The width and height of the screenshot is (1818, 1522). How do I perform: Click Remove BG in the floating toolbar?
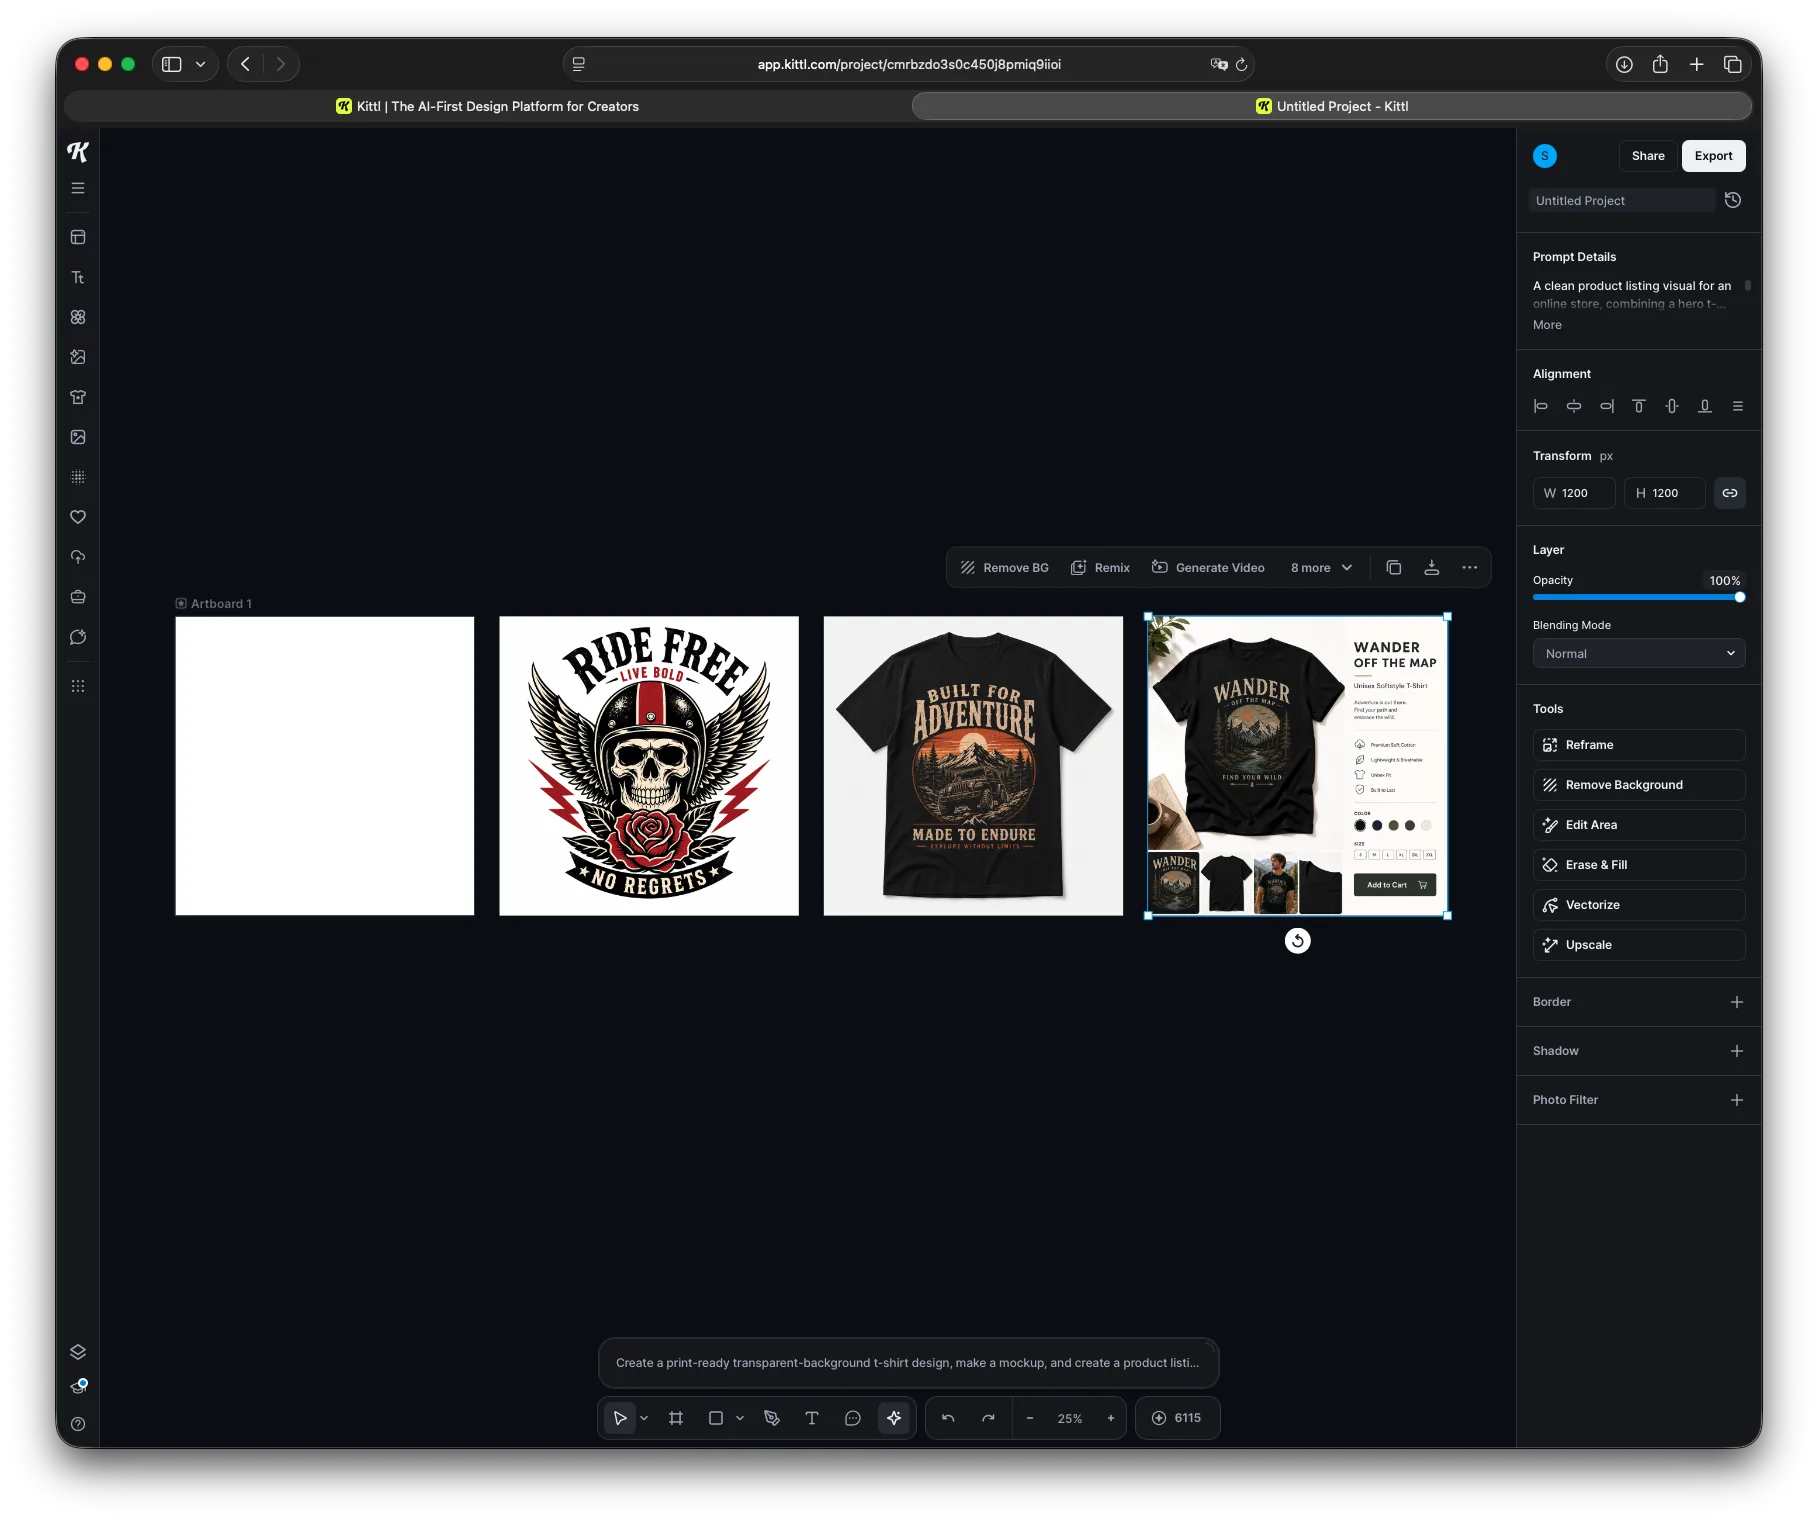pos(1005,567)
